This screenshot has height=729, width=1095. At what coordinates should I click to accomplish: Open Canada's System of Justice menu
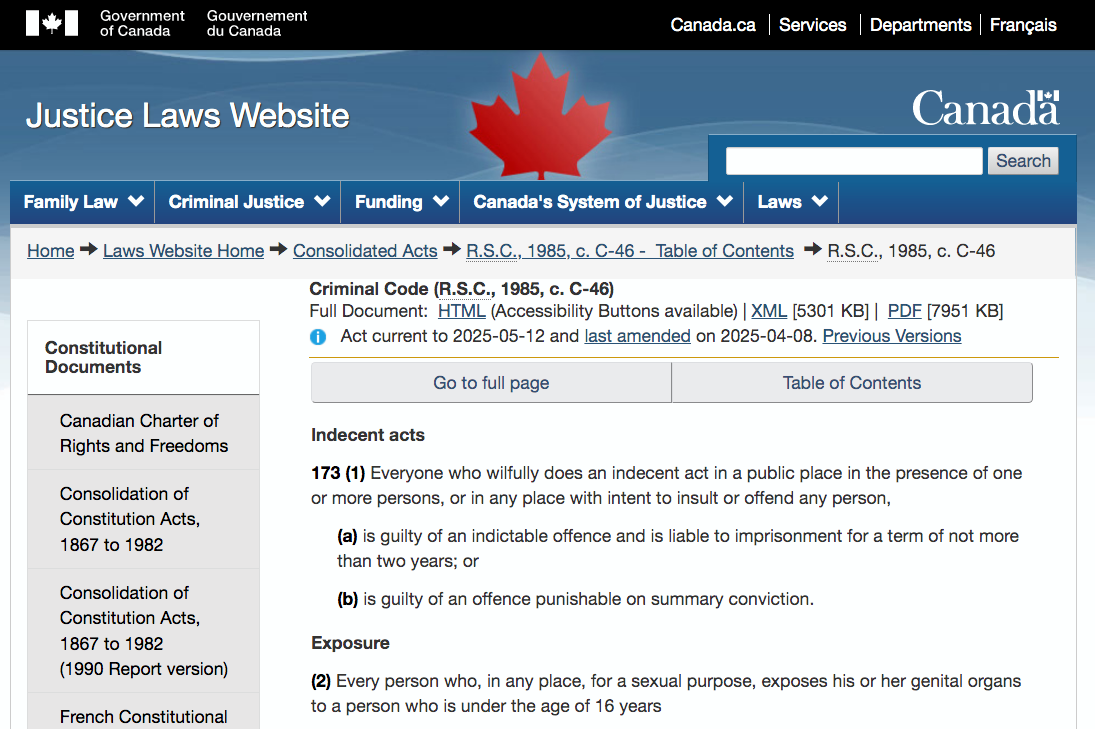tap(601, 202)
